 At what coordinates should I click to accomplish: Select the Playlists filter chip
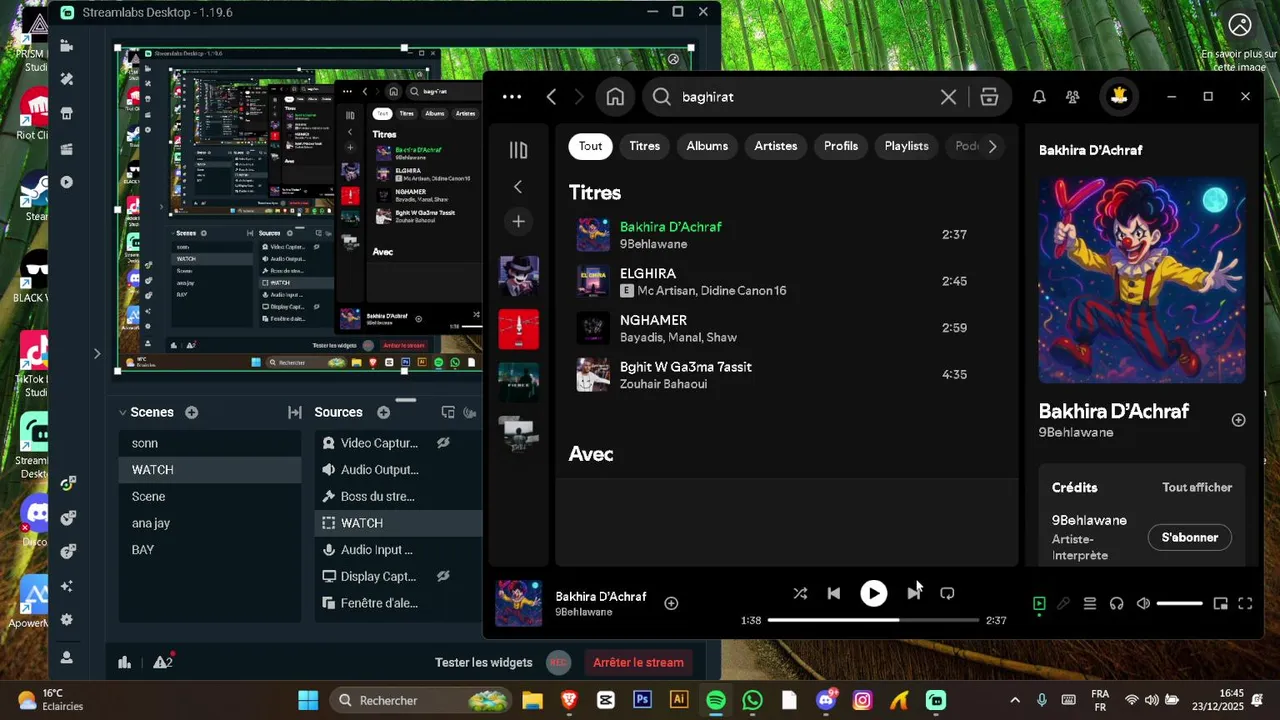tap(907, 146)
